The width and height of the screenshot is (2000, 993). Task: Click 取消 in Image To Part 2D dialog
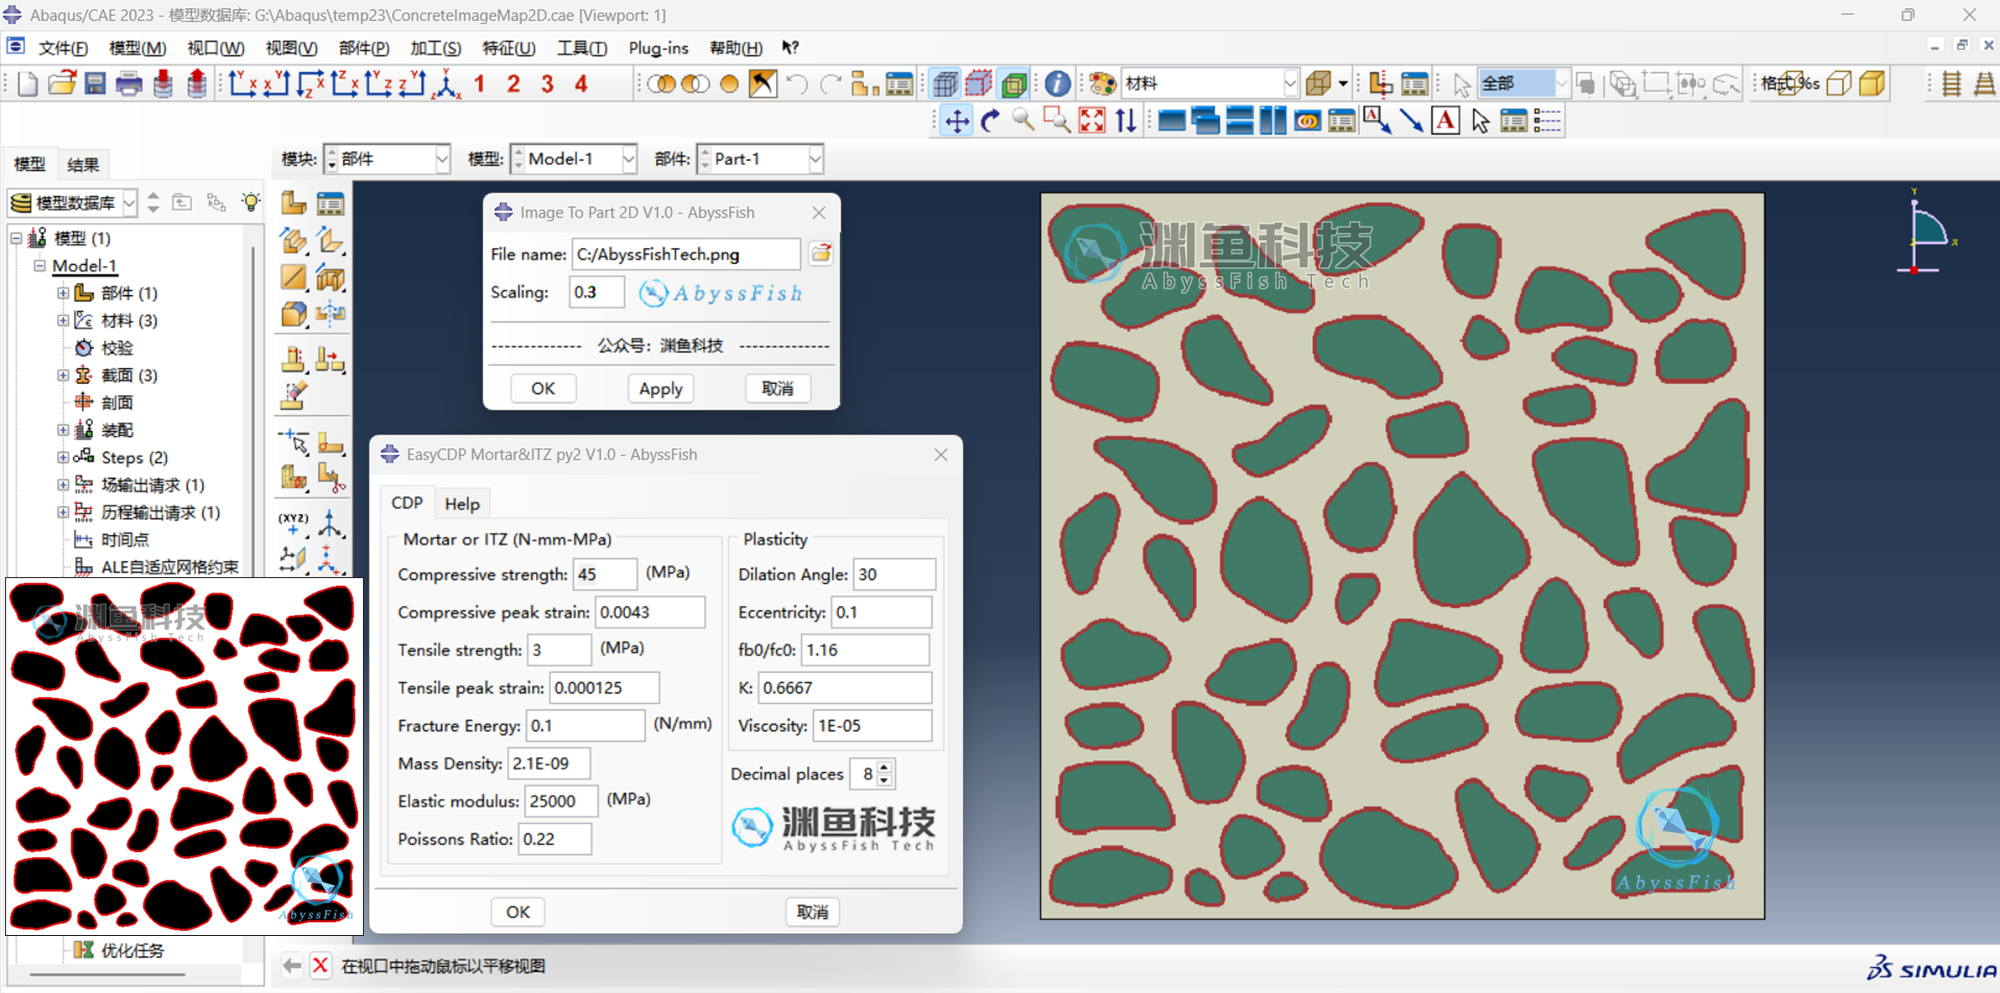click(x=778, y=389)
